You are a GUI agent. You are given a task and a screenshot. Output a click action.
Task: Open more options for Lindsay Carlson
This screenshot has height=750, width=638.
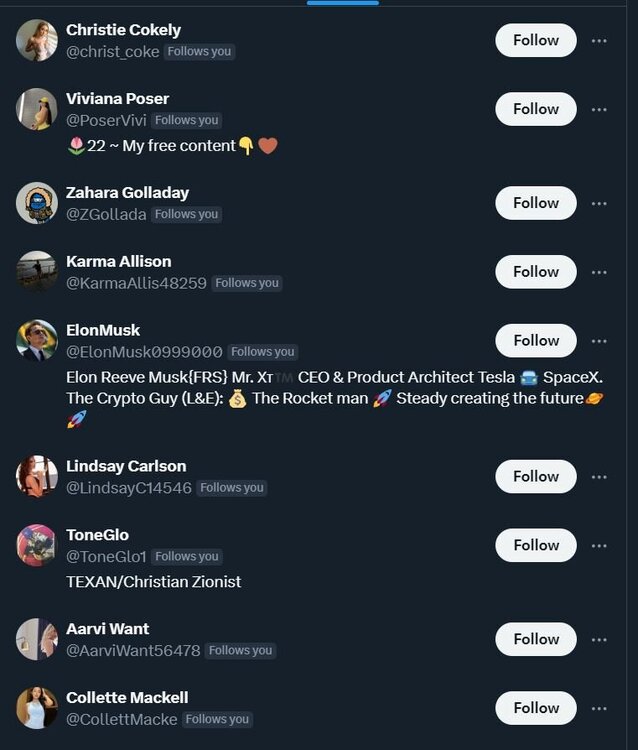coord(599,477)
